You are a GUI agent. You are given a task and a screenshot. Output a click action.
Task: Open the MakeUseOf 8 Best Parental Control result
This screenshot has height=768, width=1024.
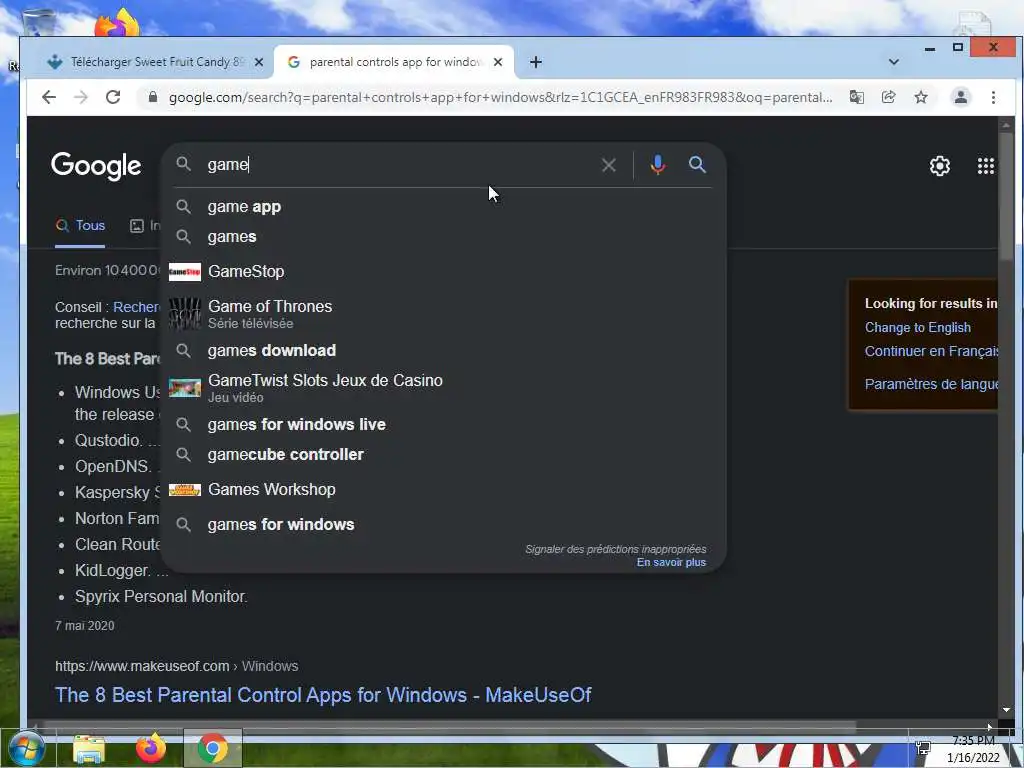tap(323, 695)
